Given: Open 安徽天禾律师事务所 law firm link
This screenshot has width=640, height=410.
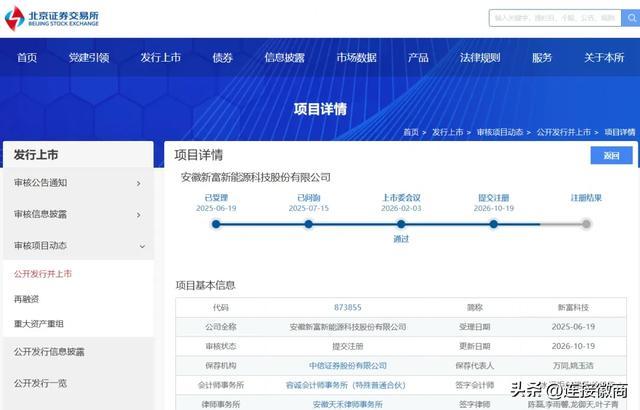Looking at the screenshot, I should [348, 404].
